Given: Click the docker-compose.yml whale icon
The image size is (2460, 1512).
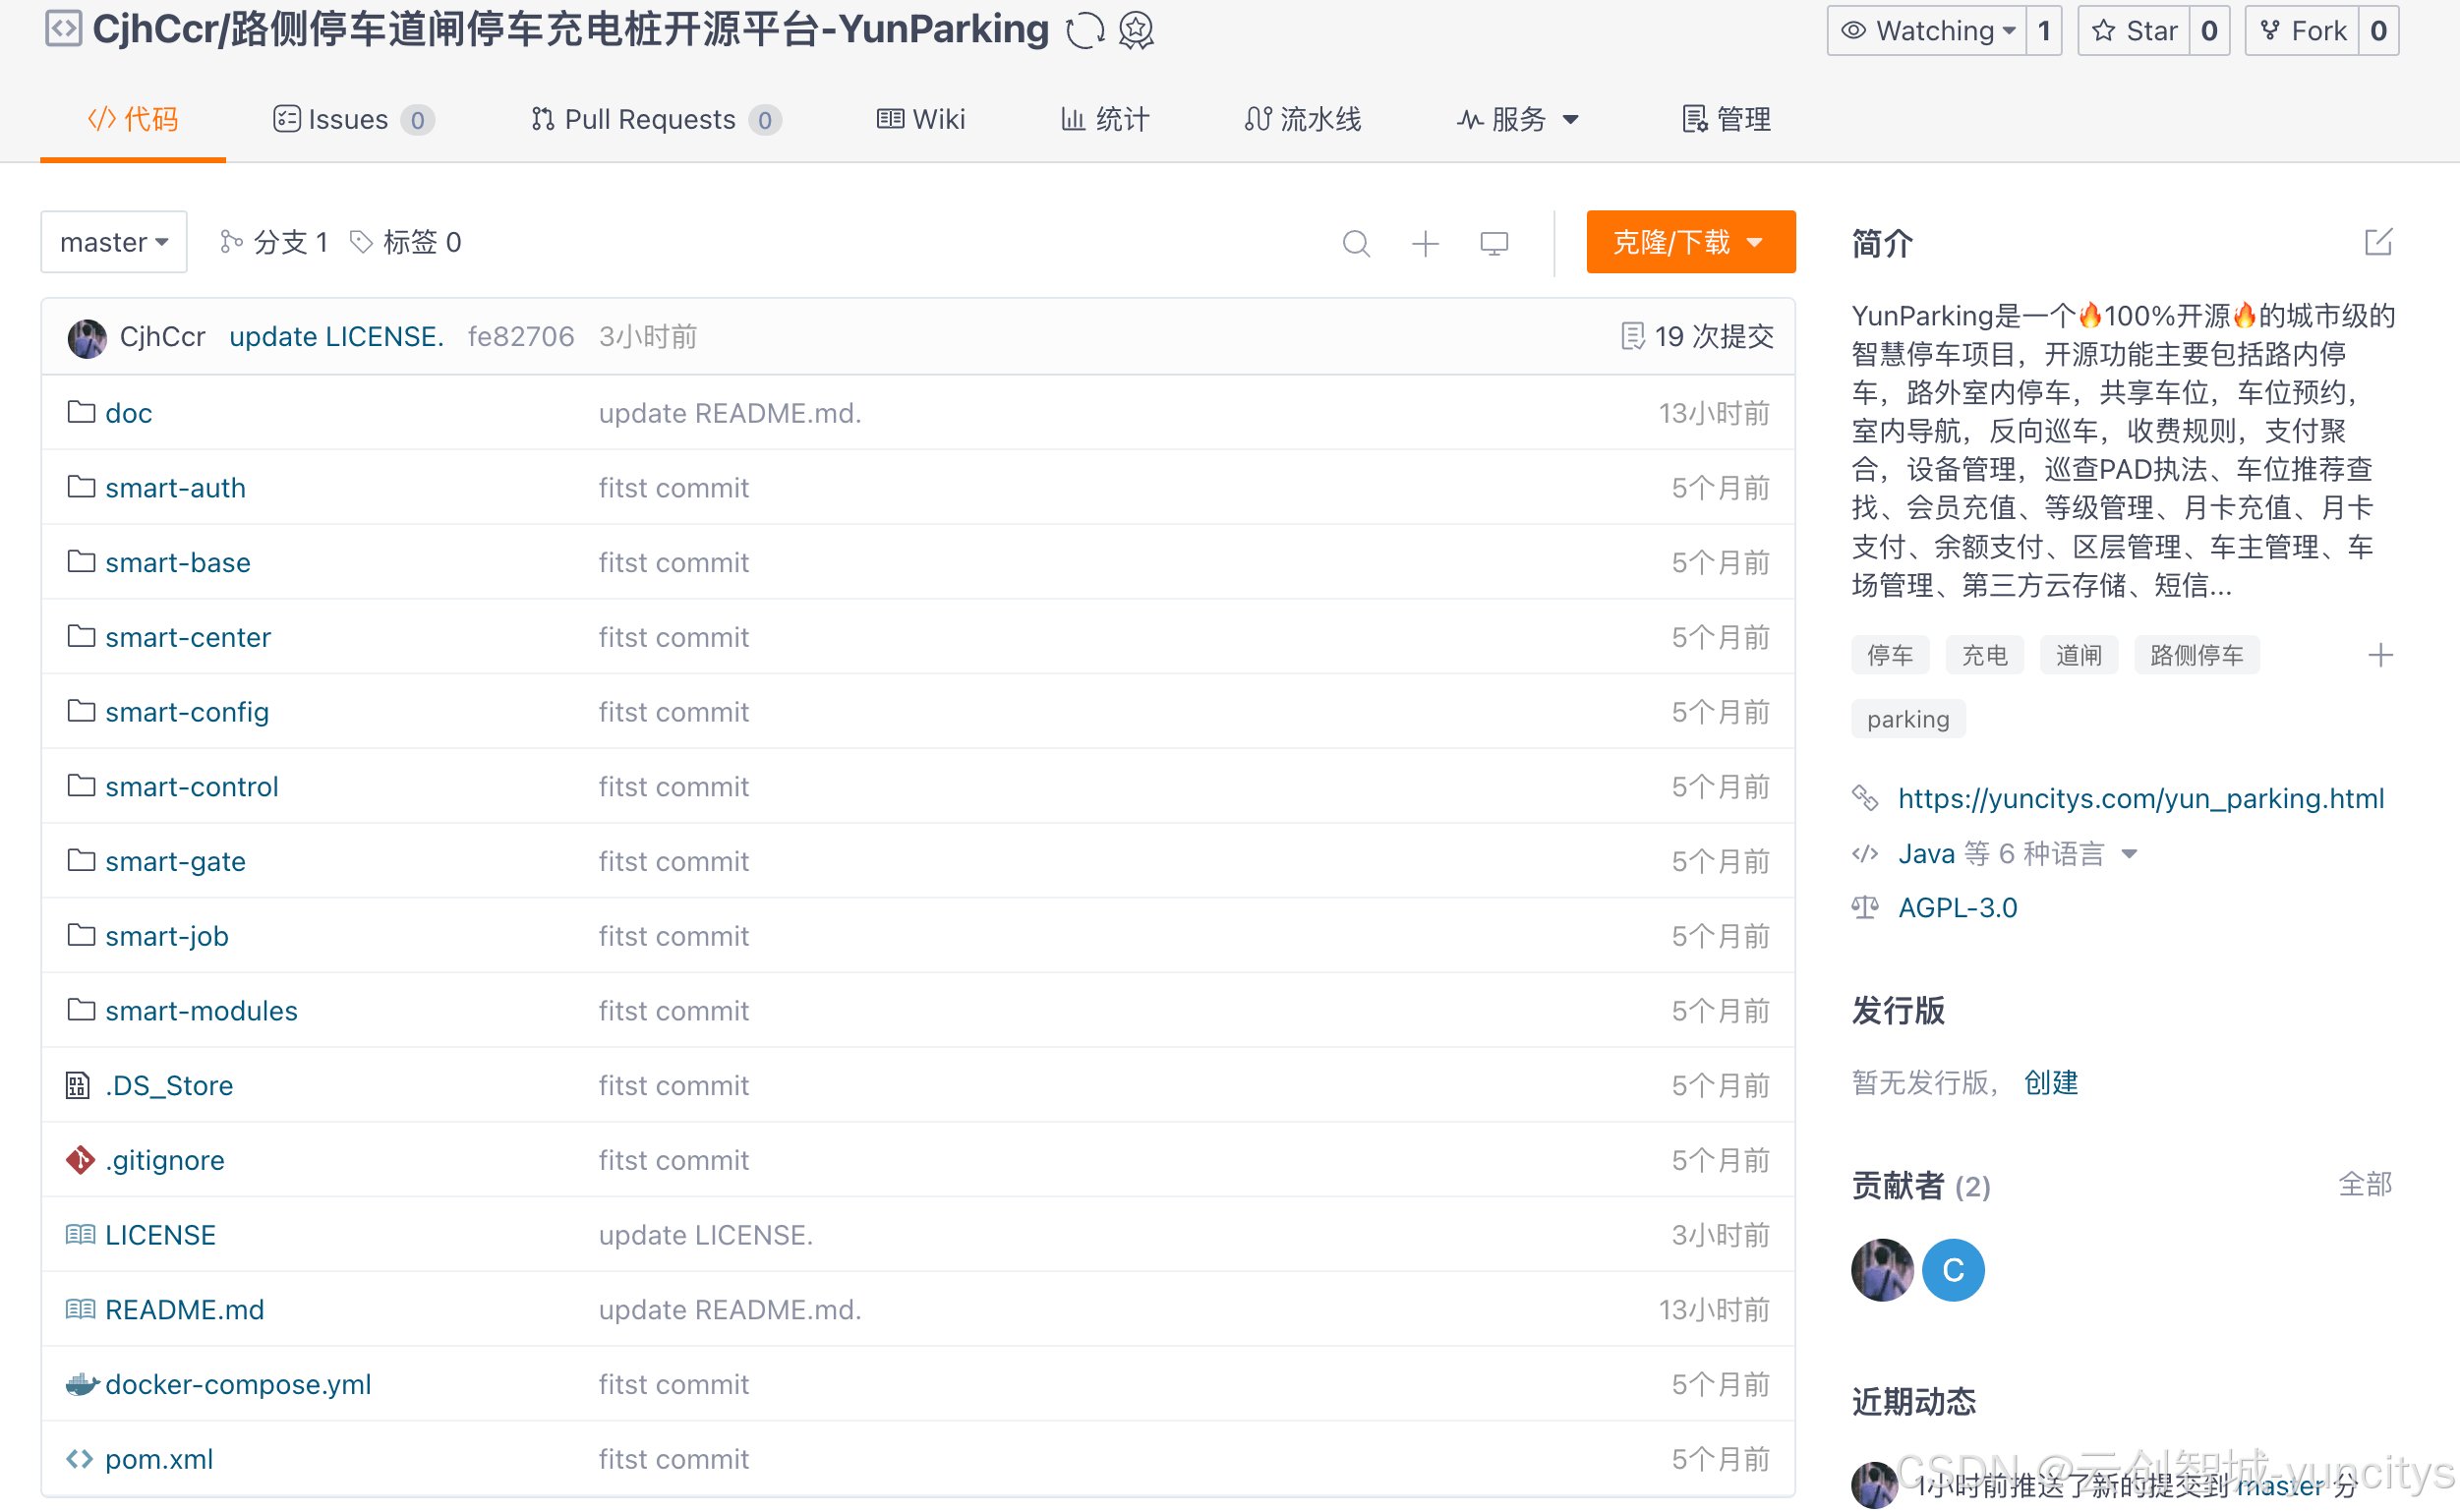Looking at the screenshot, I should click(x=81, y=1384).
